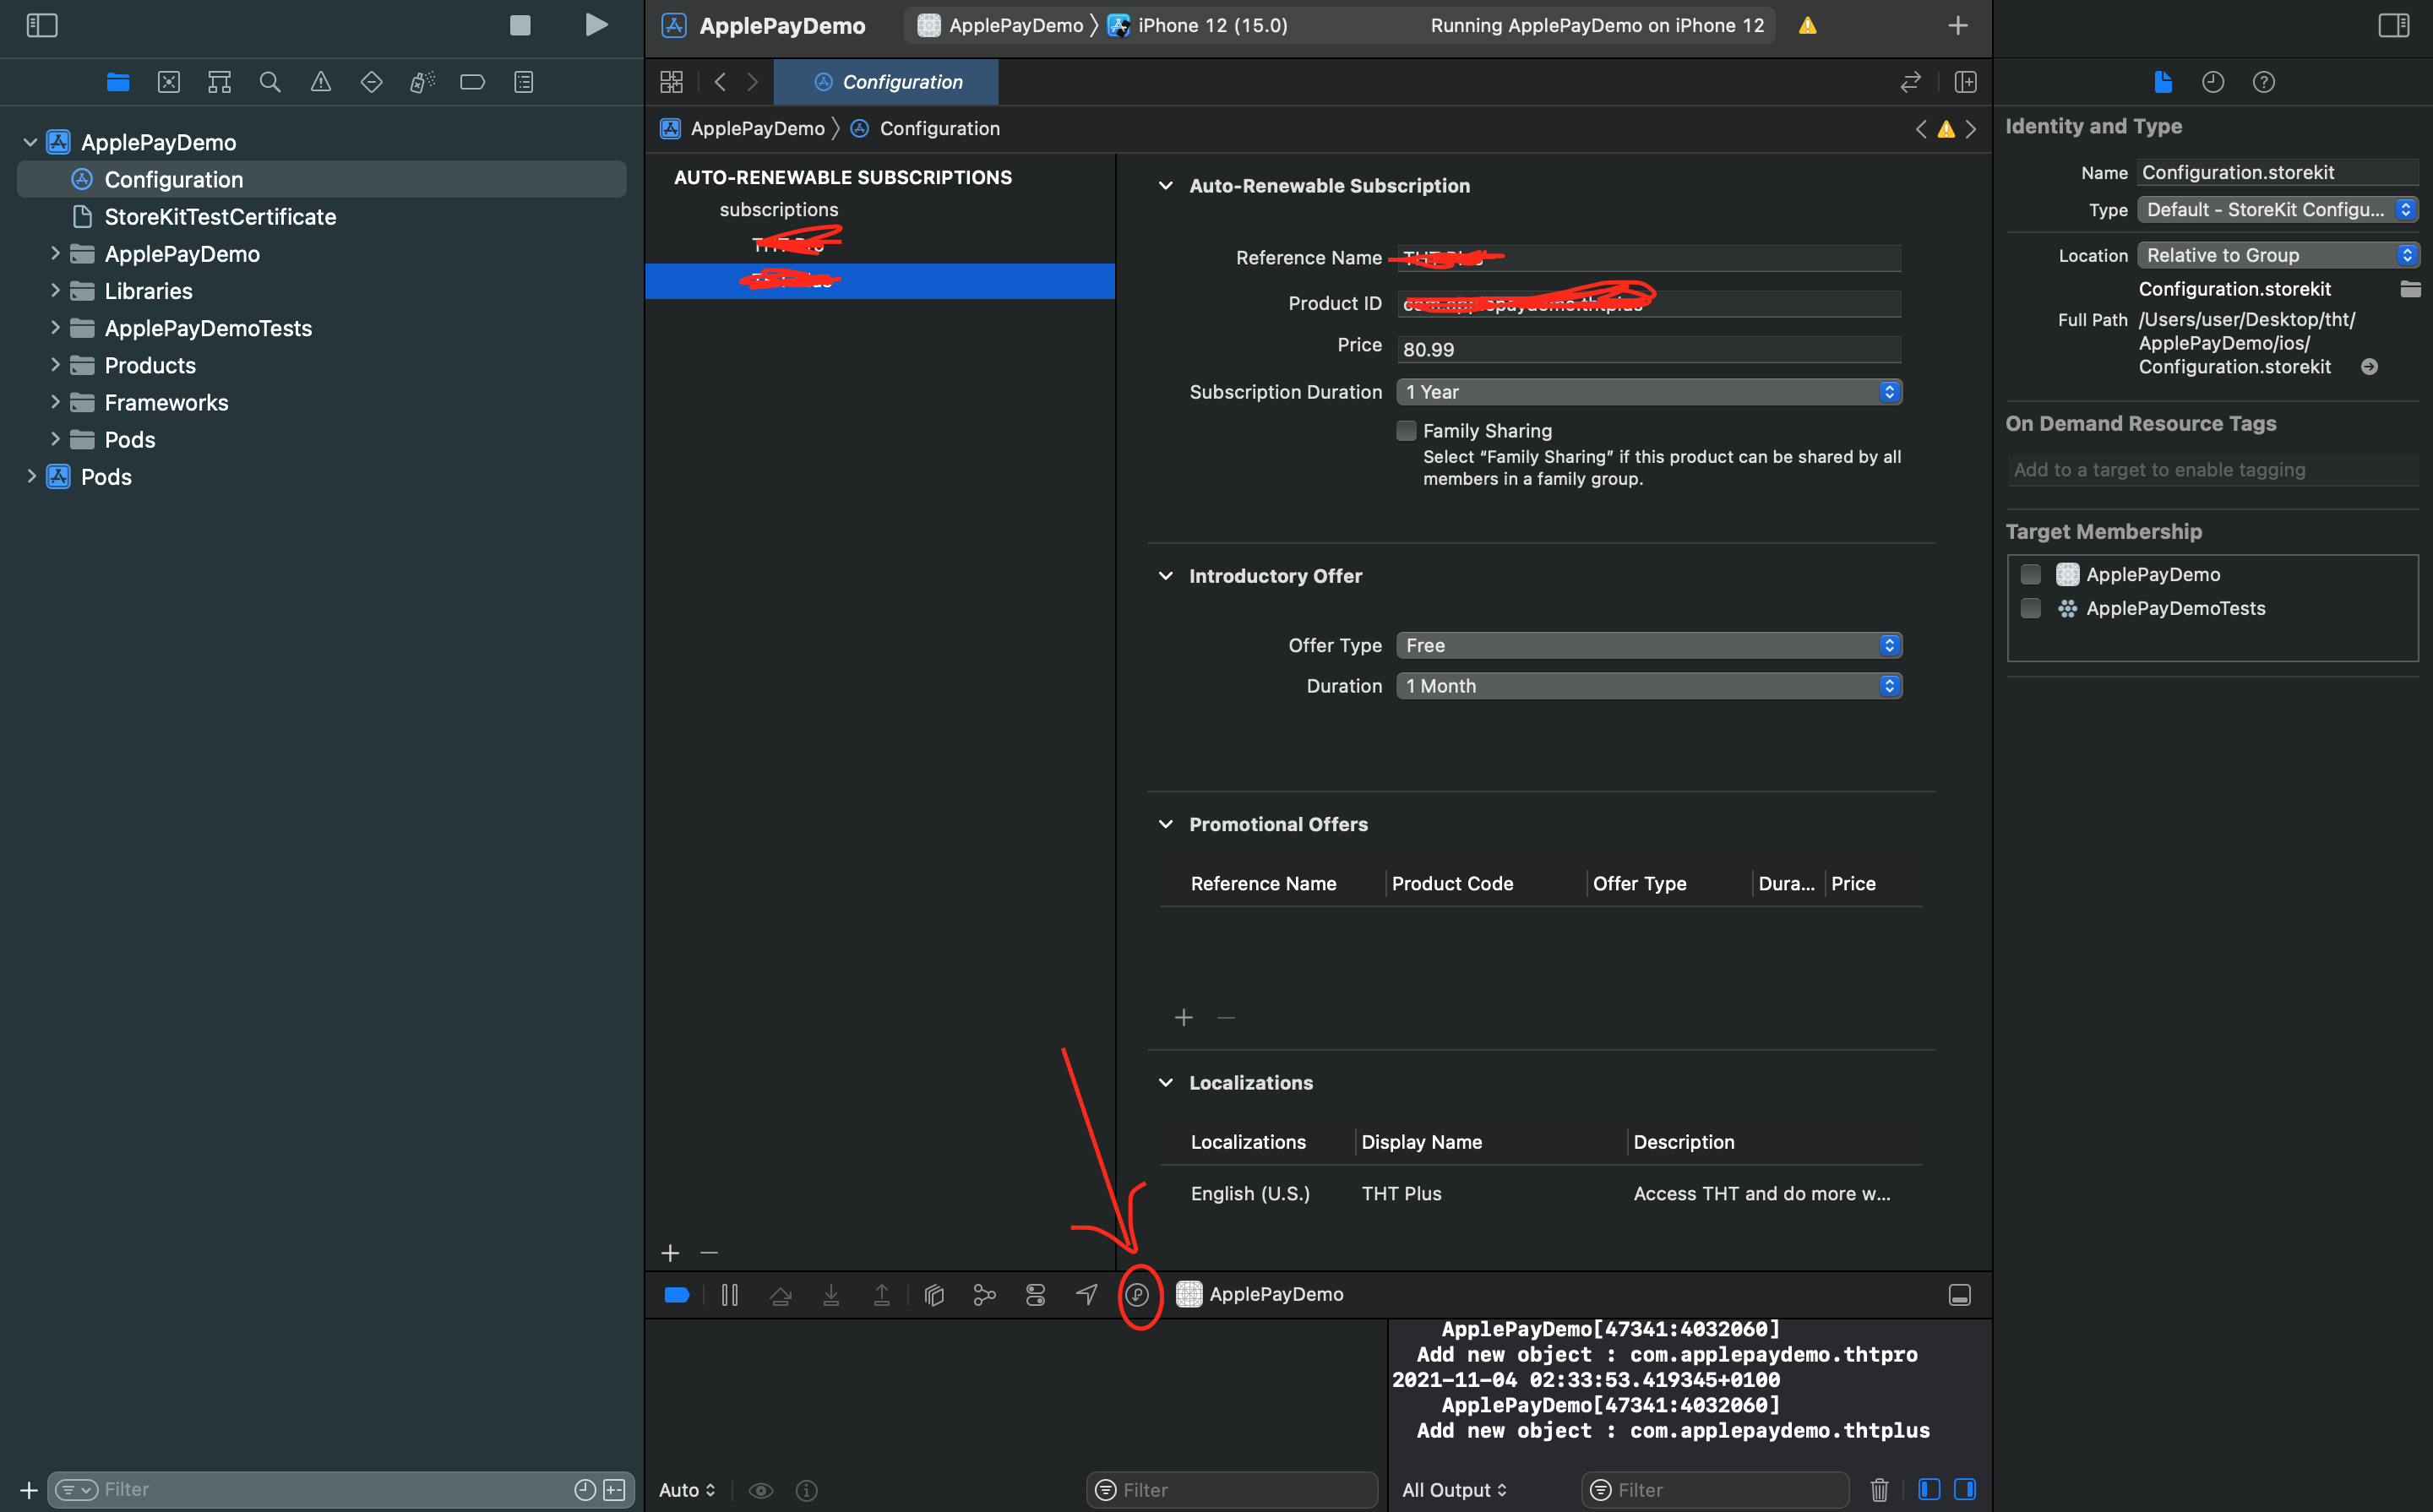
Task: Clear the console with trash icon
Action: 1879,1490
